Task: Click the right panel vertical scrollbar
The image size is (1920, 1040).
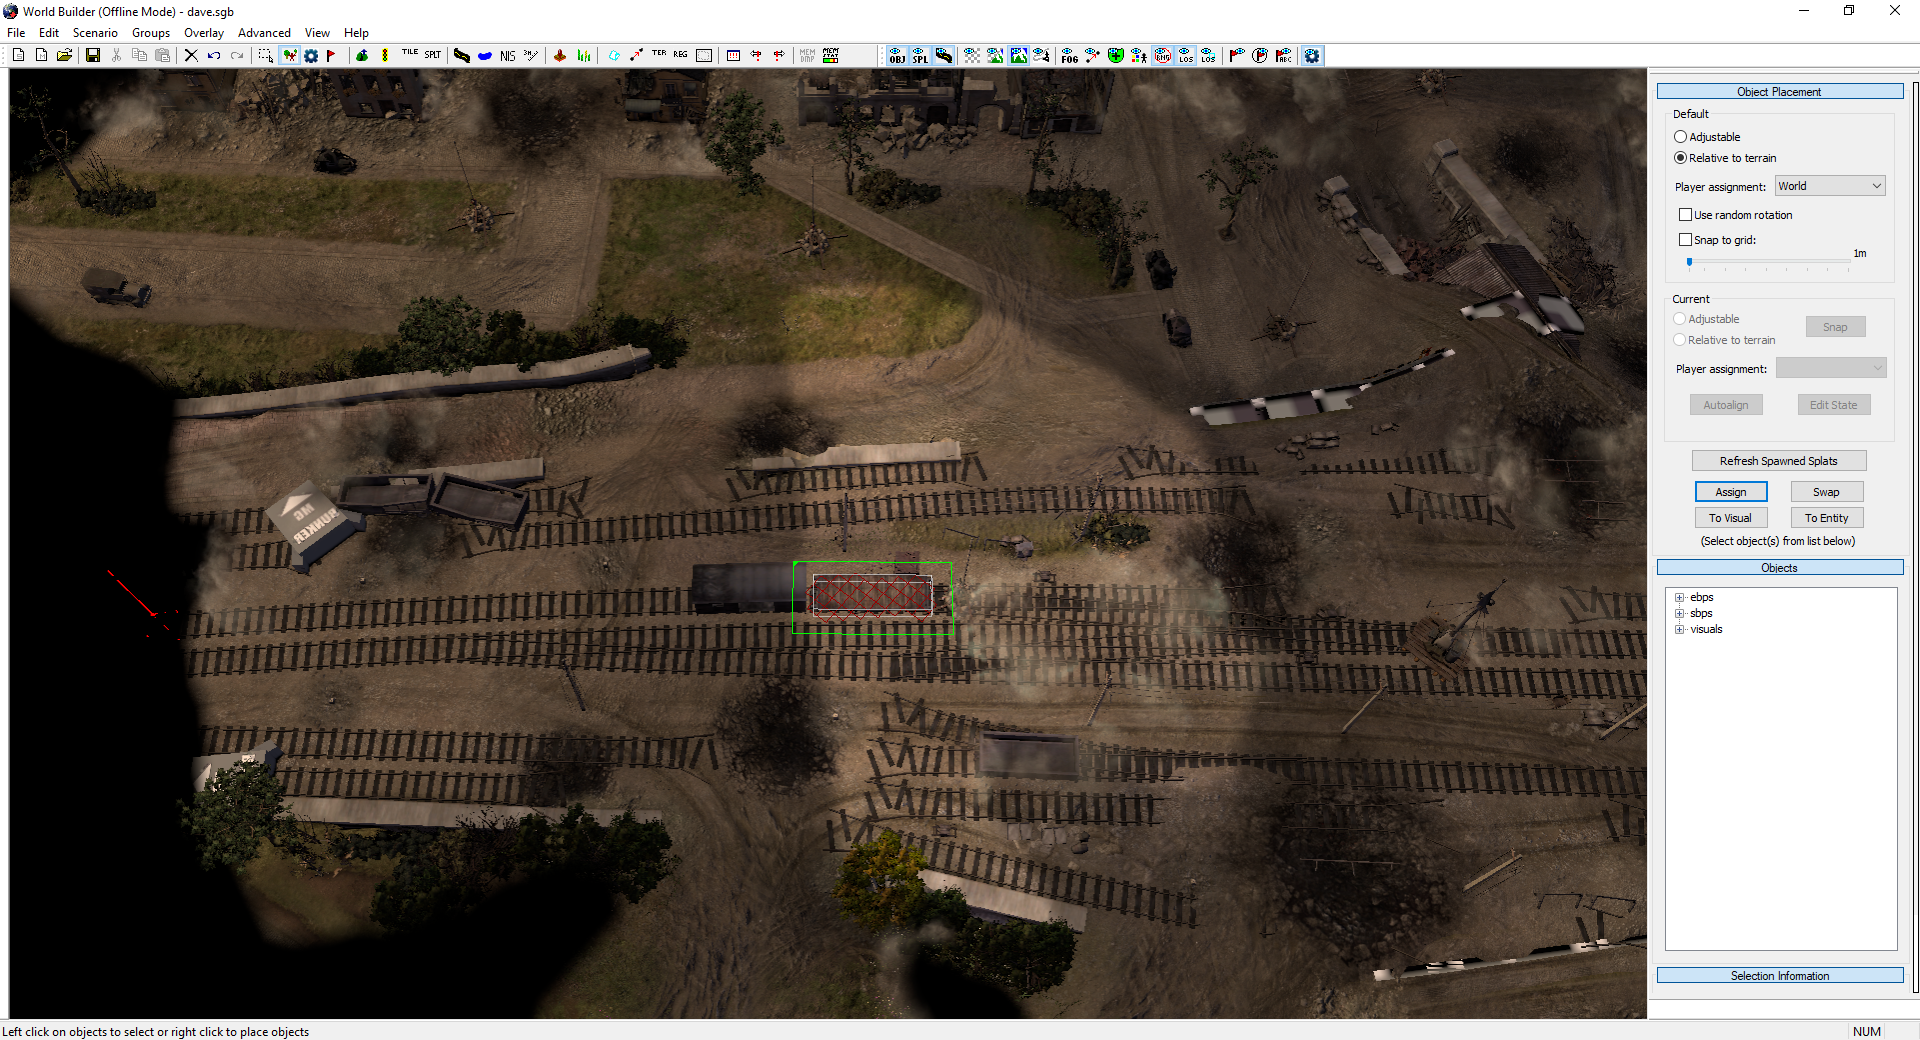Action: click(x=1915, y=540)
